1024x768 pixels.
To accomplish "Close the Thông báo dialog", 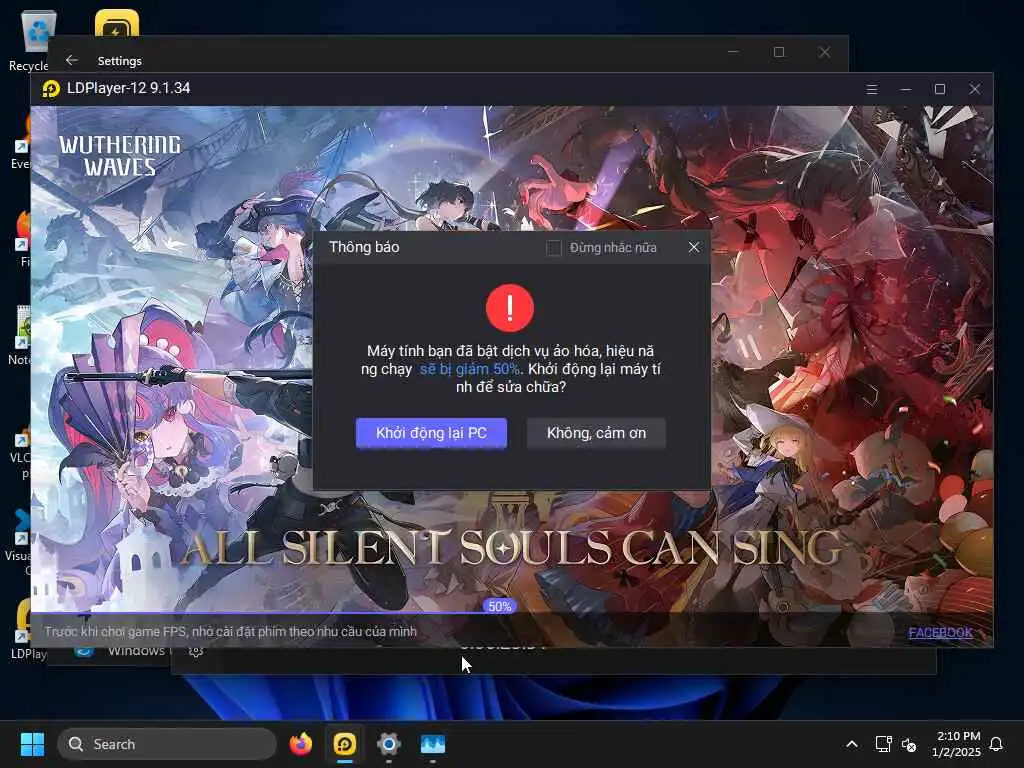I will (694, 248).
